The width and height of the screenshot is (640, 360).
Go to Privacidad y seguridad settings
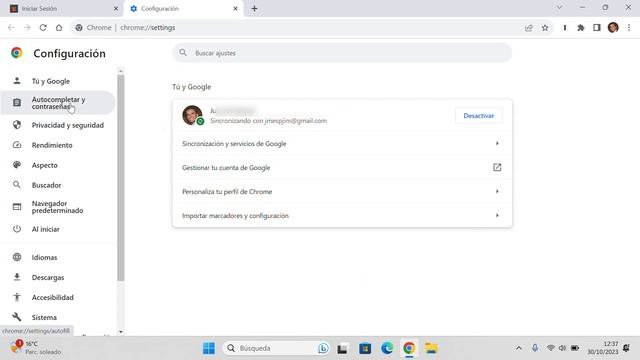tap(67, 125)
